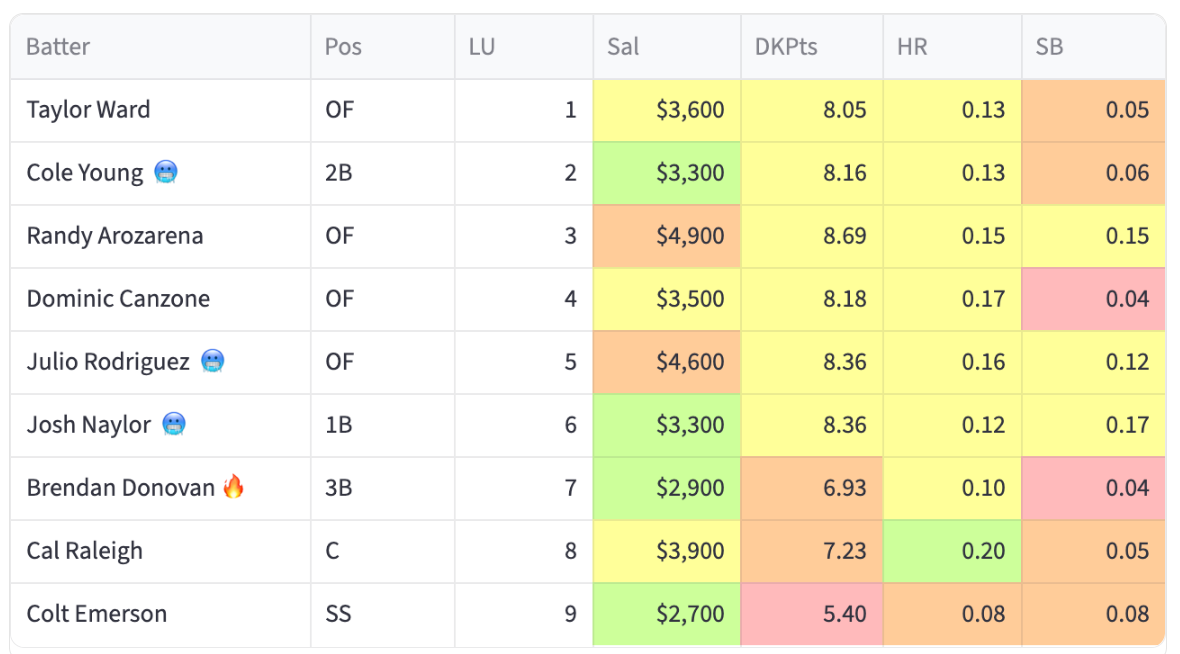The image size is (1180, 654).
Task: Click the fire icon next to Brendan Donovan
Action: (x=233, y=487)
